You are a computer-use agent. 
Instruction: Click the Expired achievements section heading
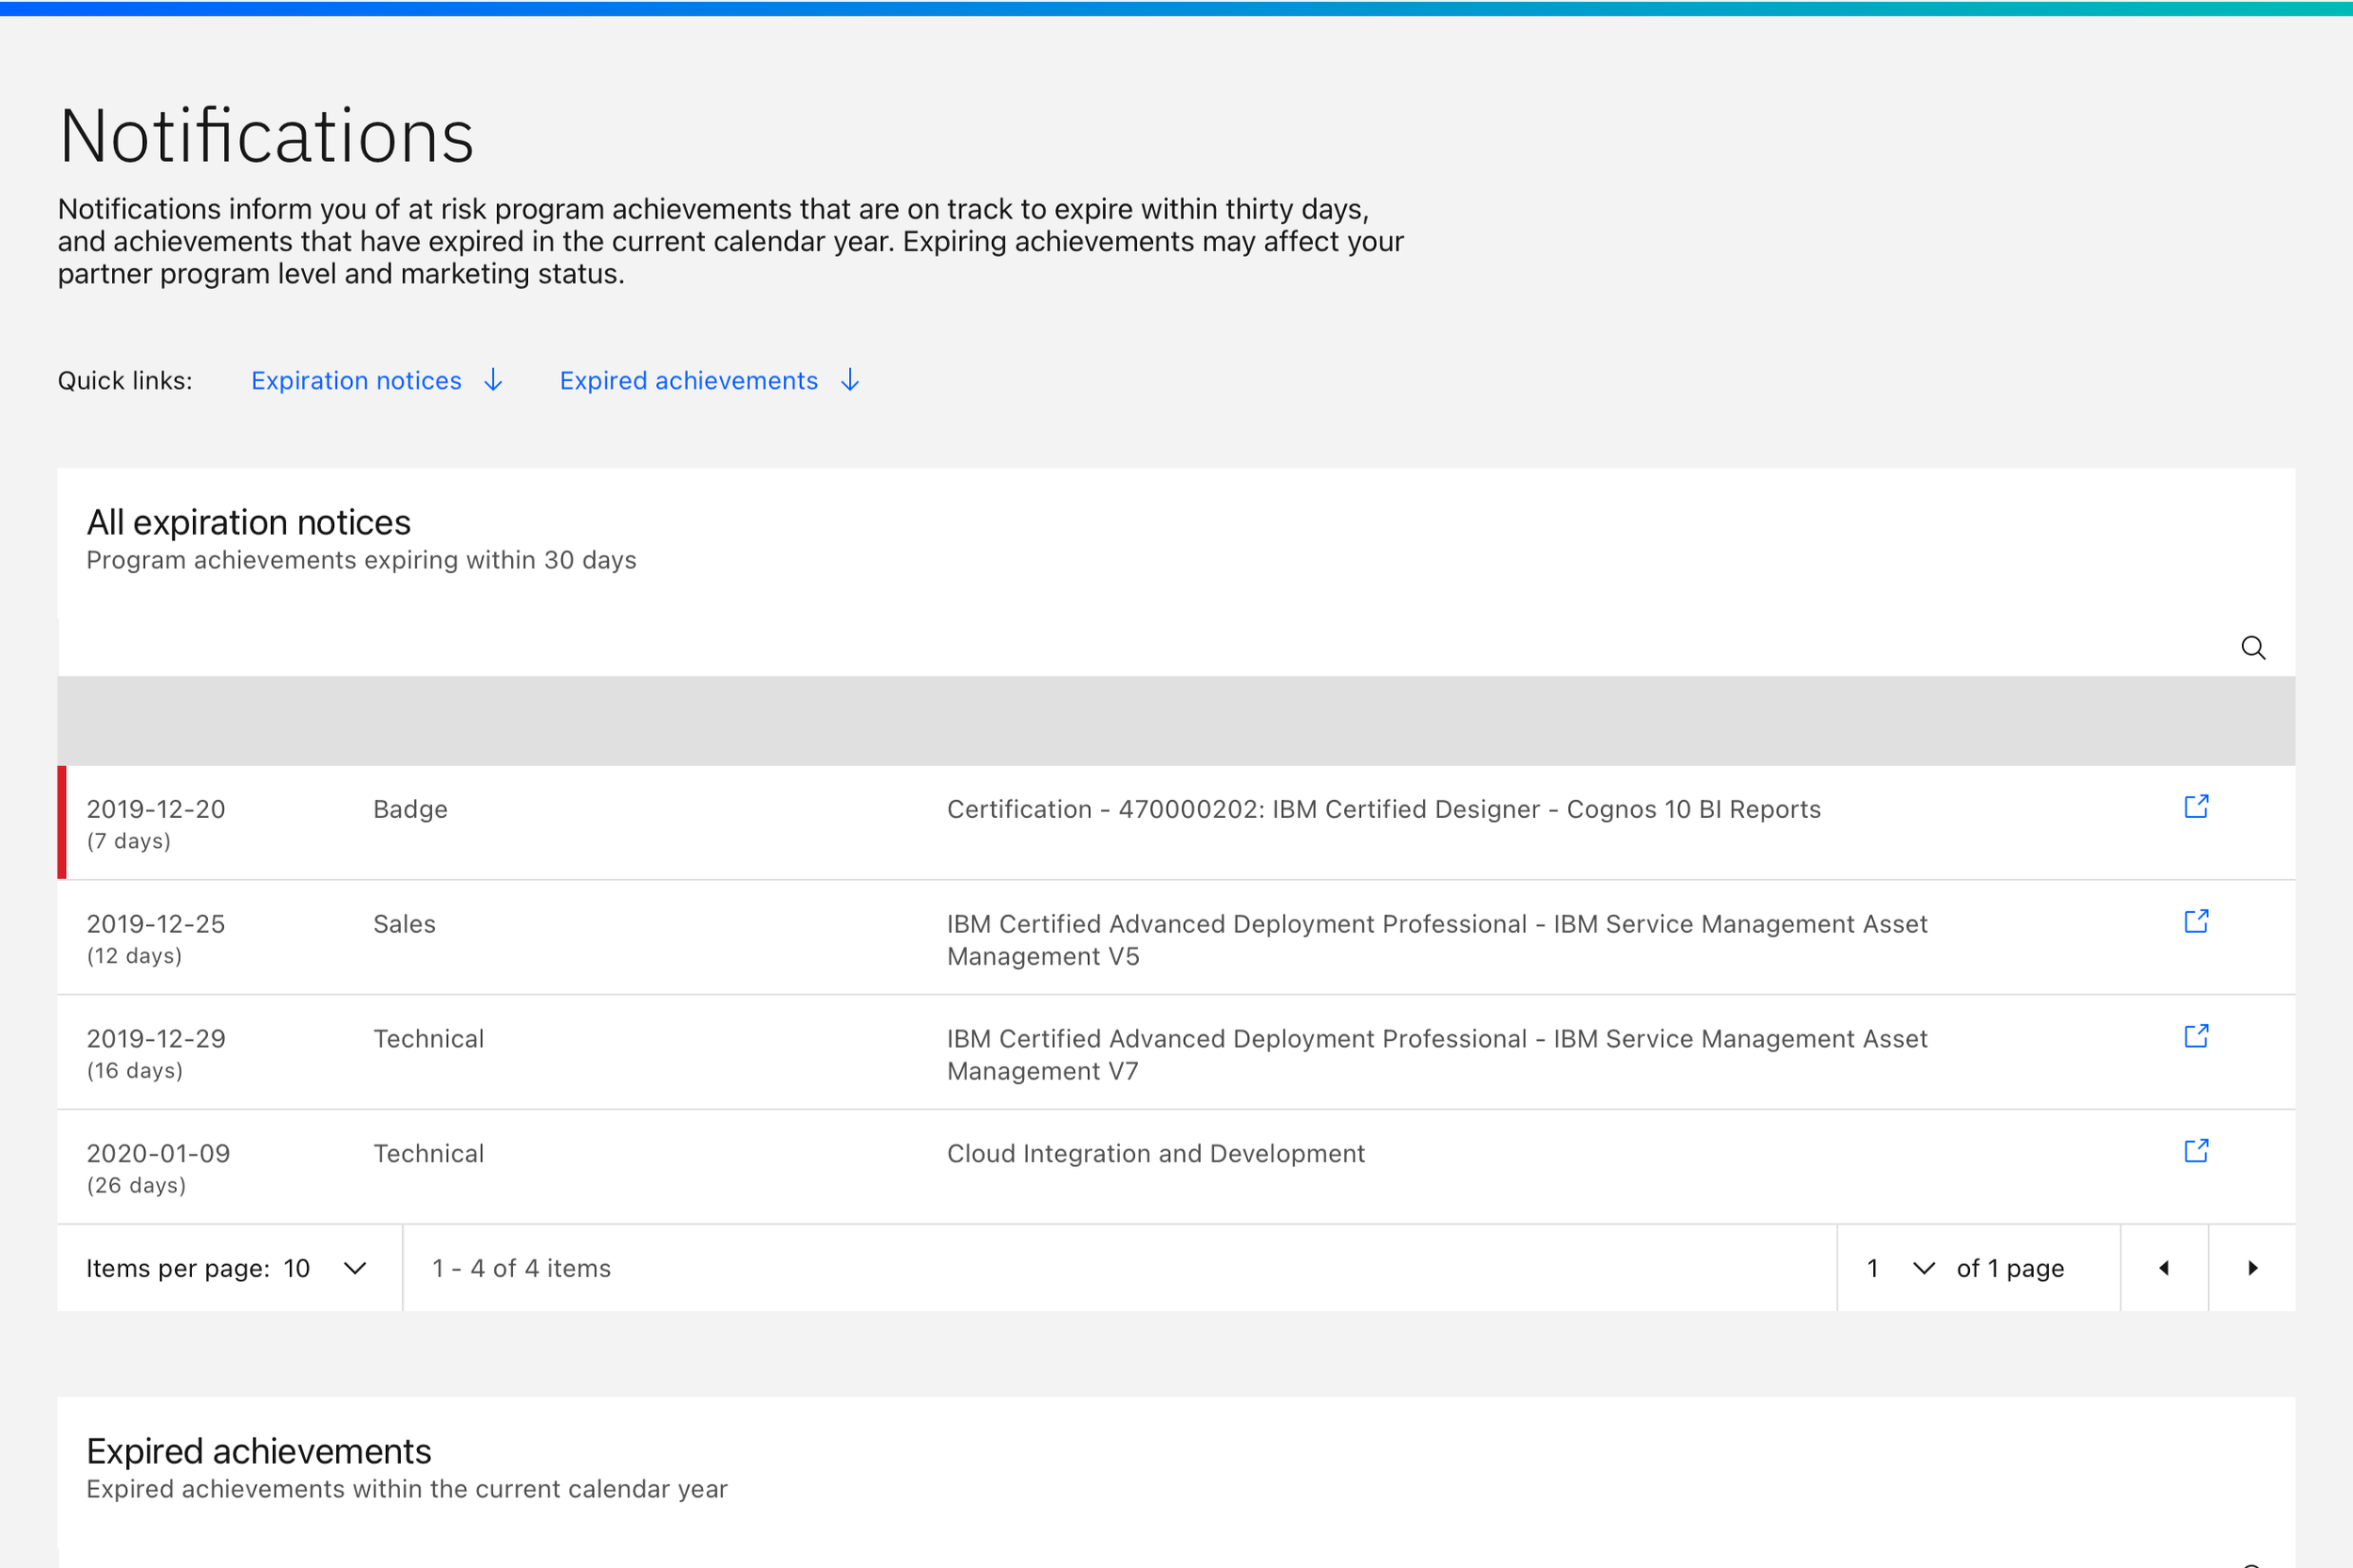coord(258,1451)
